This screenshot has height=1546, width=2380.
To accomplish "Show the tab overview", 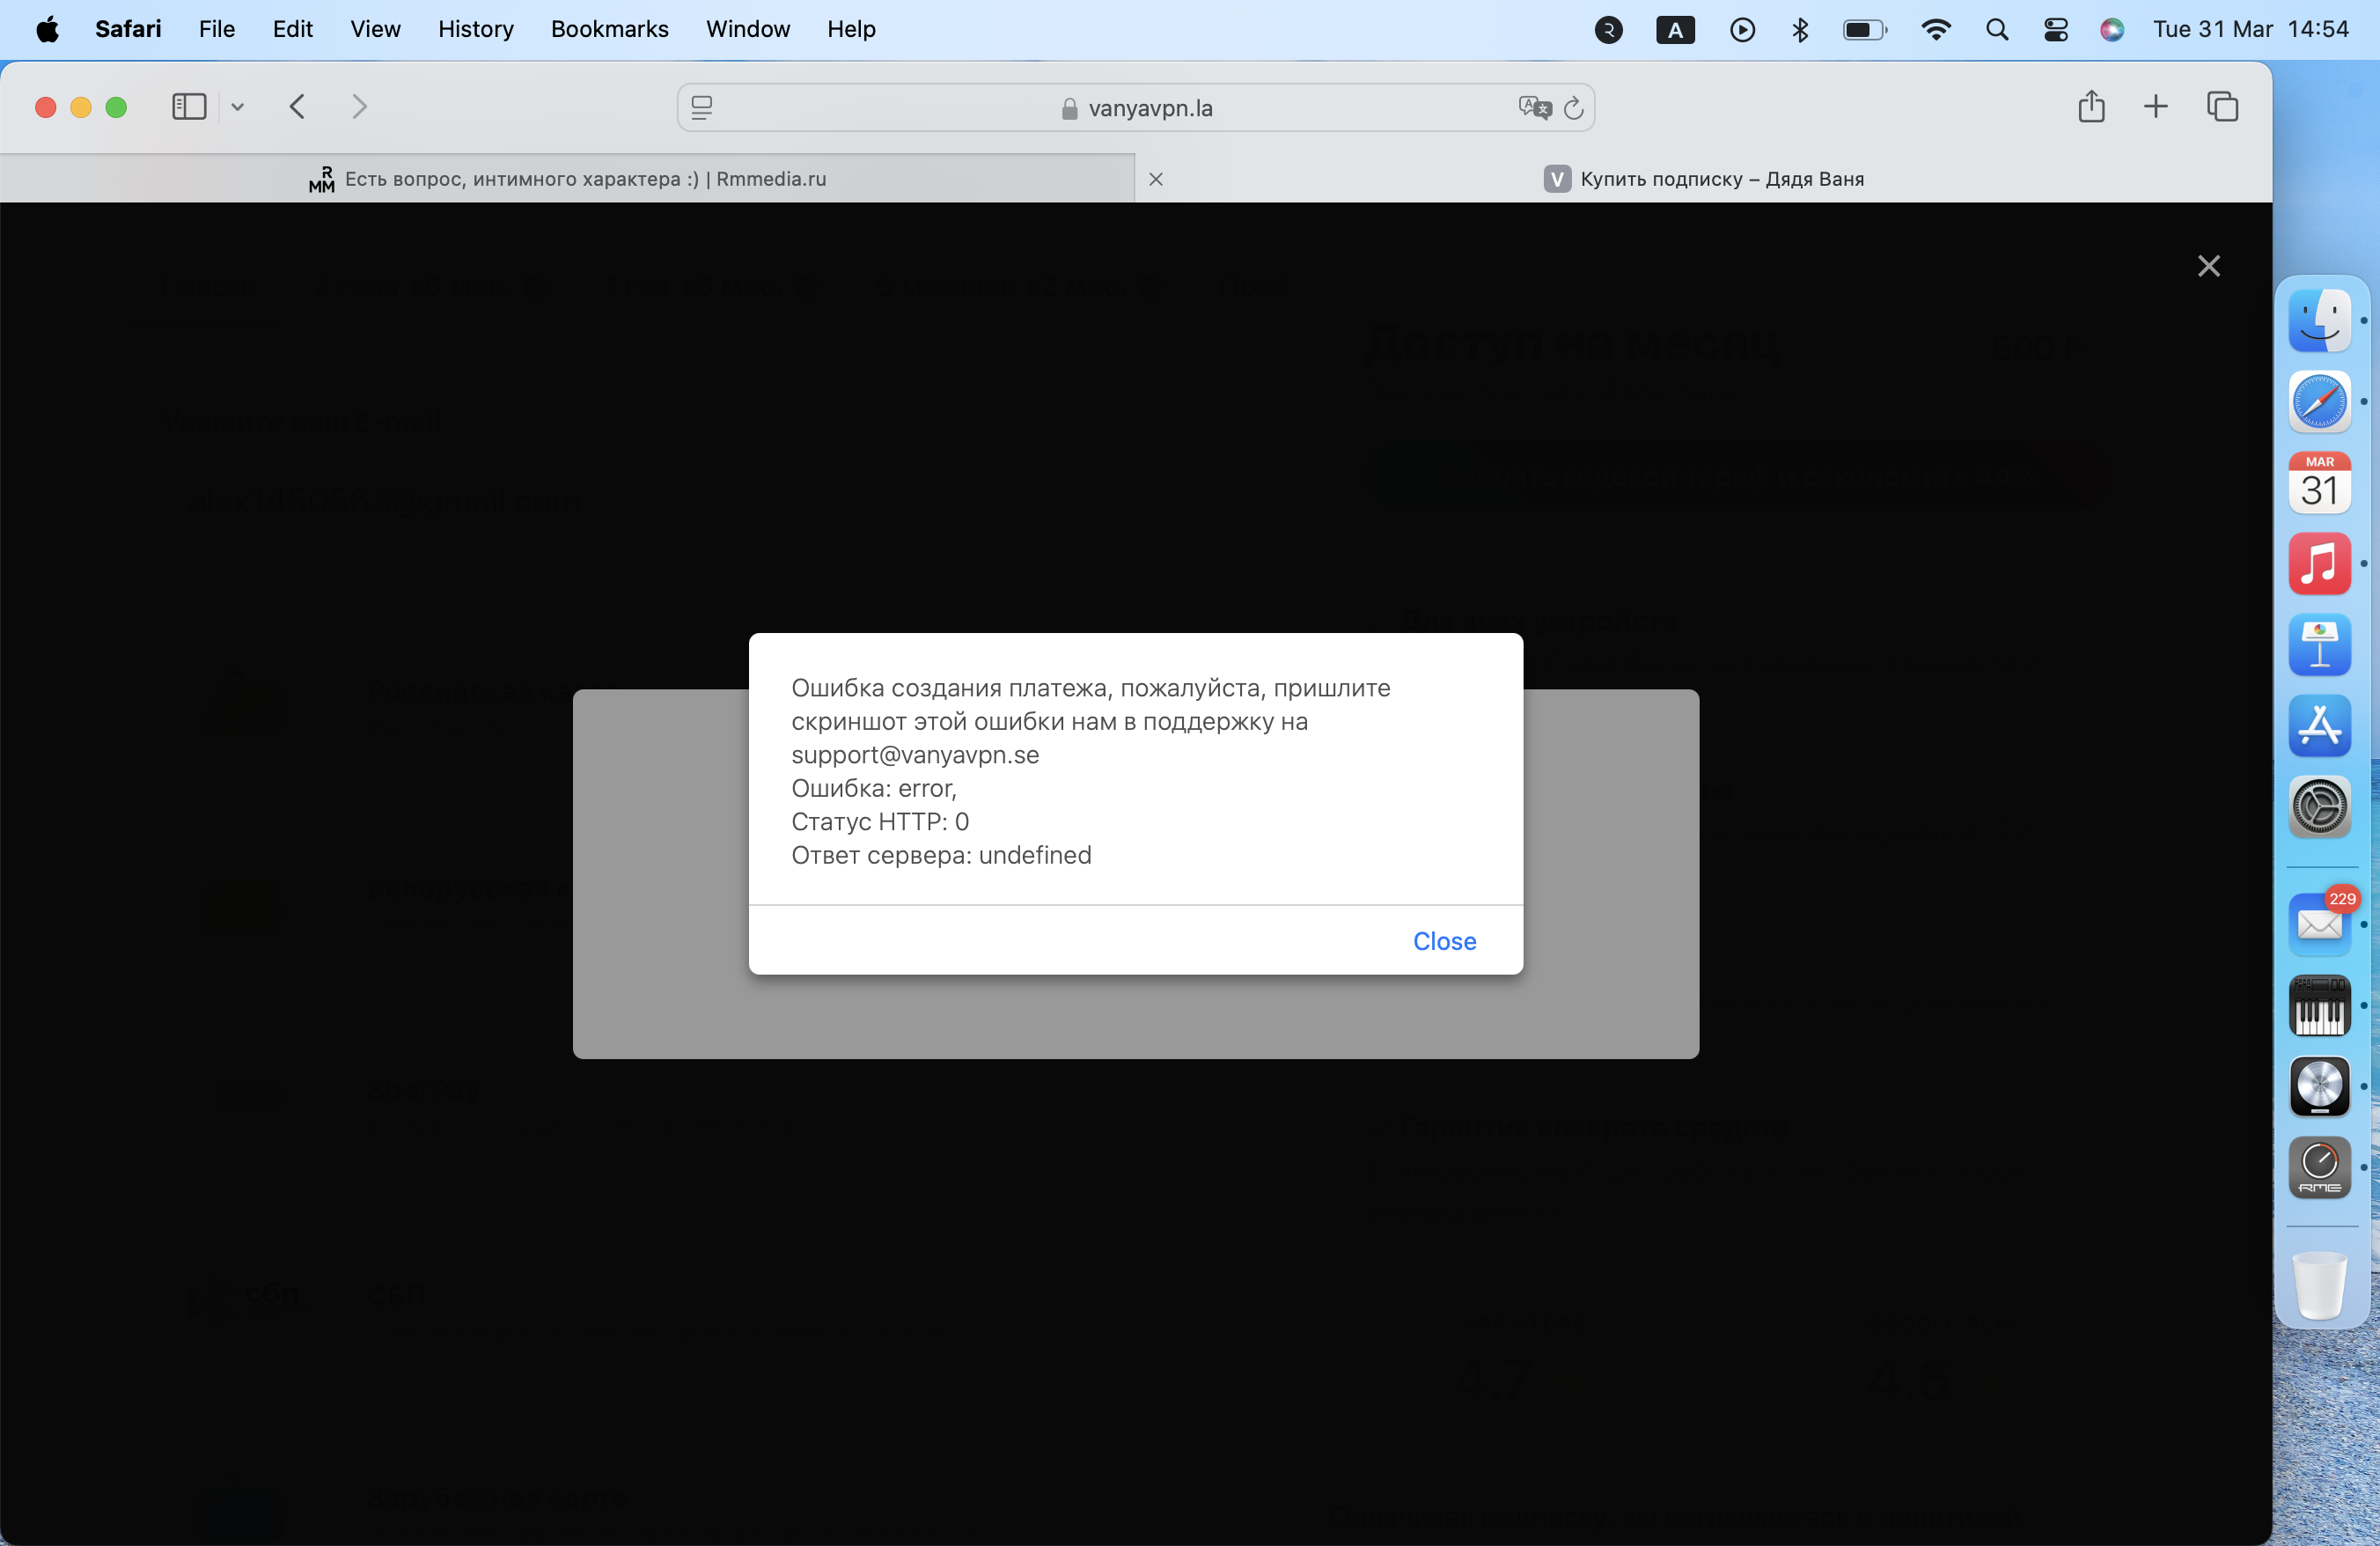I will [2222, 107].
